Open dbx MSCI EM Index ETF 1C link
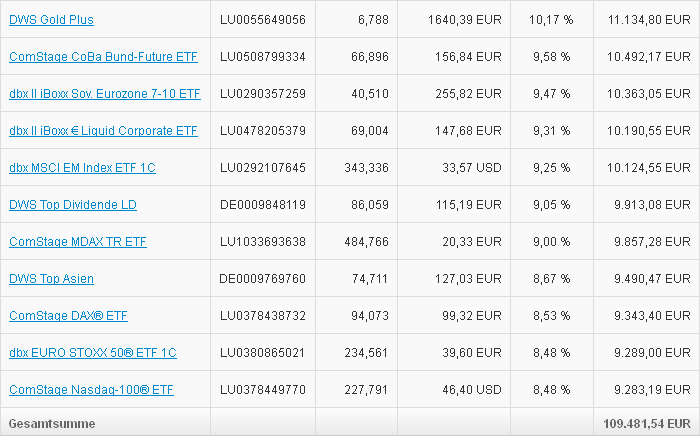This screenshot has height=436, width=700. (82, 168)
